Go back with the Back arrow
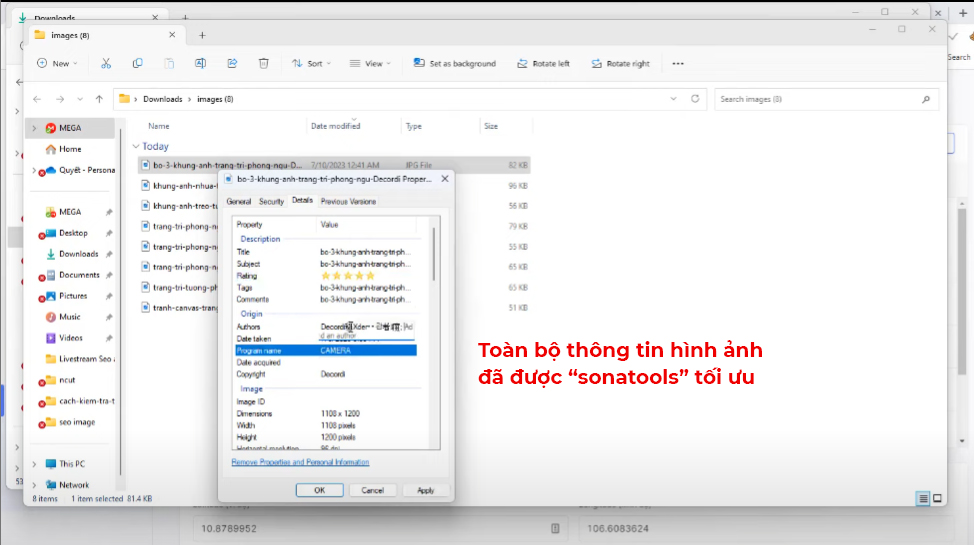974x545 pixels. 37,99
